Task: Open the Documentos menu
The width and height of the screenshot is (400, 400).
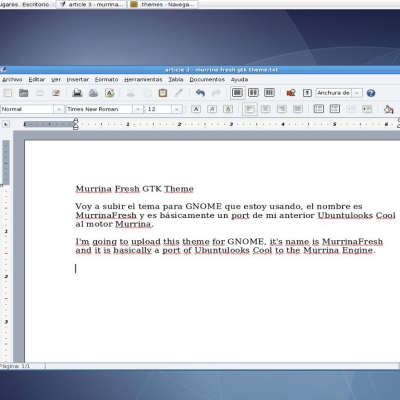Action: (x=207, y=79)
